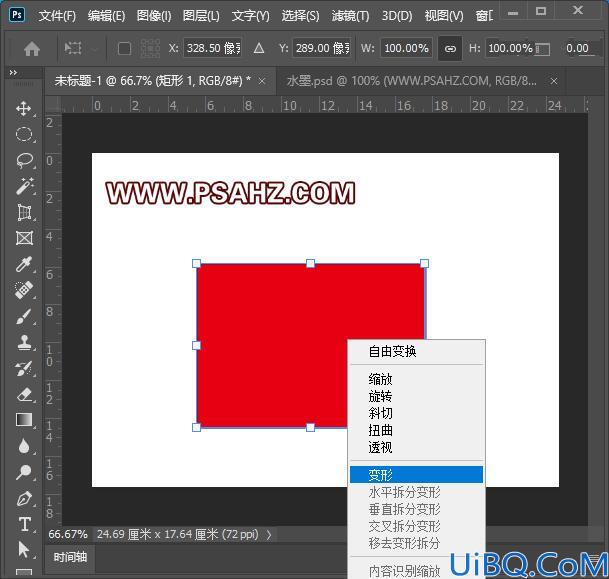Choose 缩放 in context menu
This screenshot has width=609, height=579.
click(x=416, y=379)
